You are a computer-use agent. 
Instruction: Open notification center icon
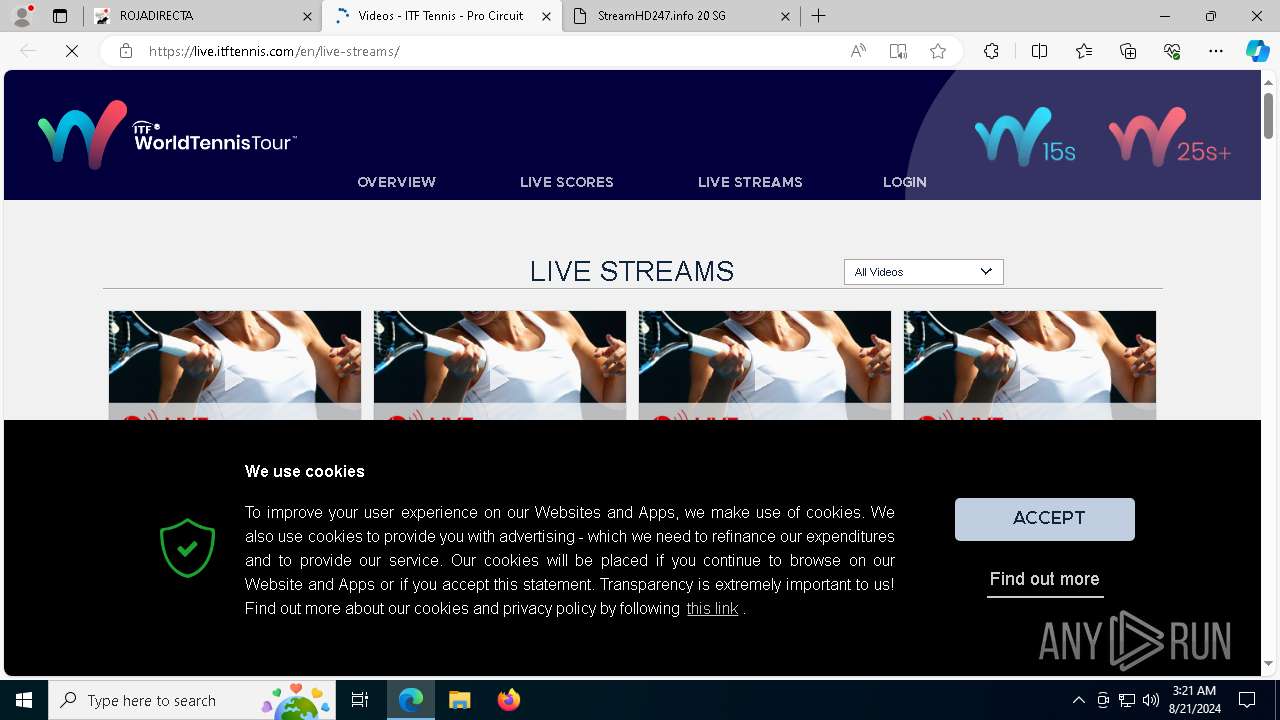click(x=1247, y=700)
